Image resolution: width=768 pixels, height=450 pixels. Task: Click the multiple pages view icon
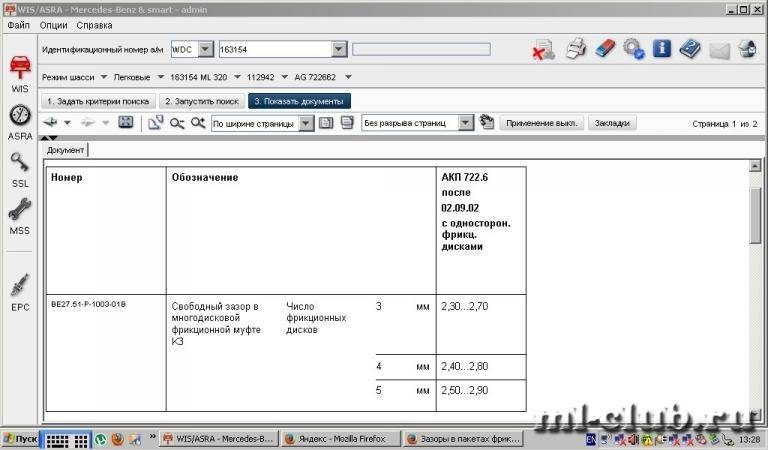click(x=347, y=123)
